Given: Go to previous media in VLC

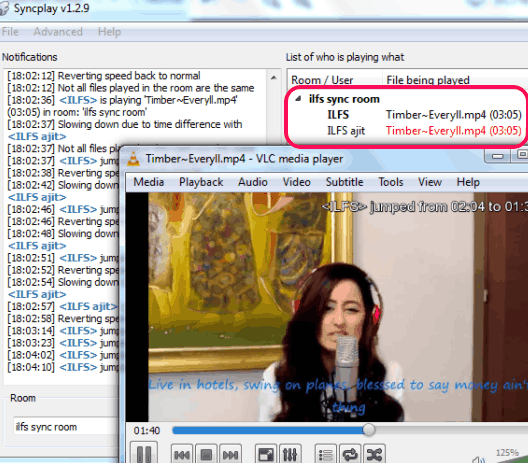Looking at the screenshot, I should click(x=182, y=455).
